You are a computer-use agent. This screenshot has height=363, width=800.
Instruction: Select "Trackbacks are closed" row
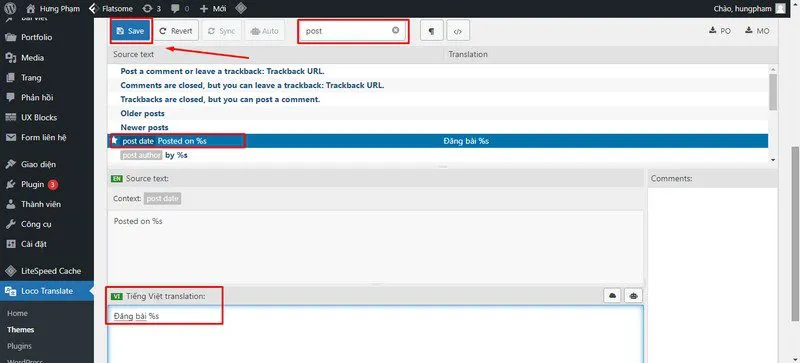click(437, 99)
